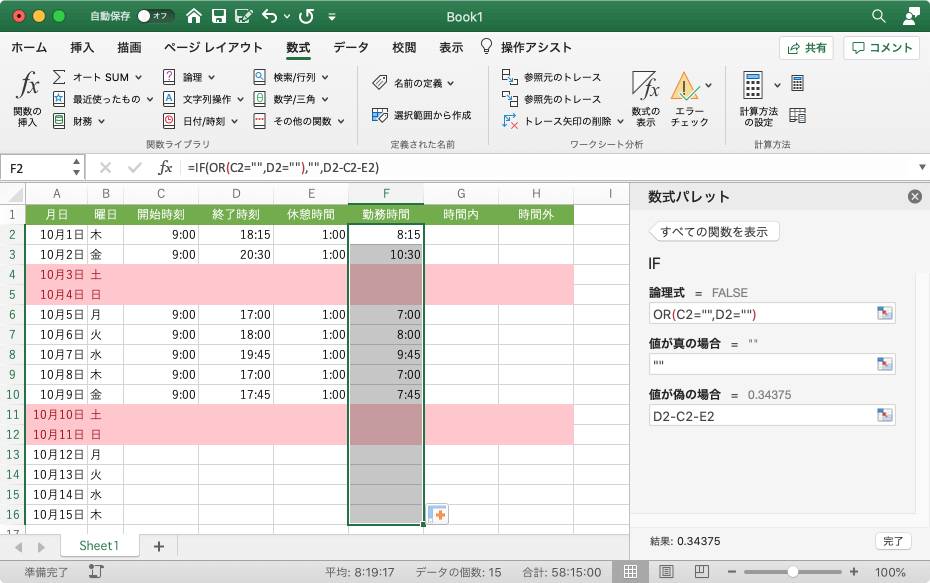Open the Page Layout (ページ レイアウト) tab

pos(213,47)
